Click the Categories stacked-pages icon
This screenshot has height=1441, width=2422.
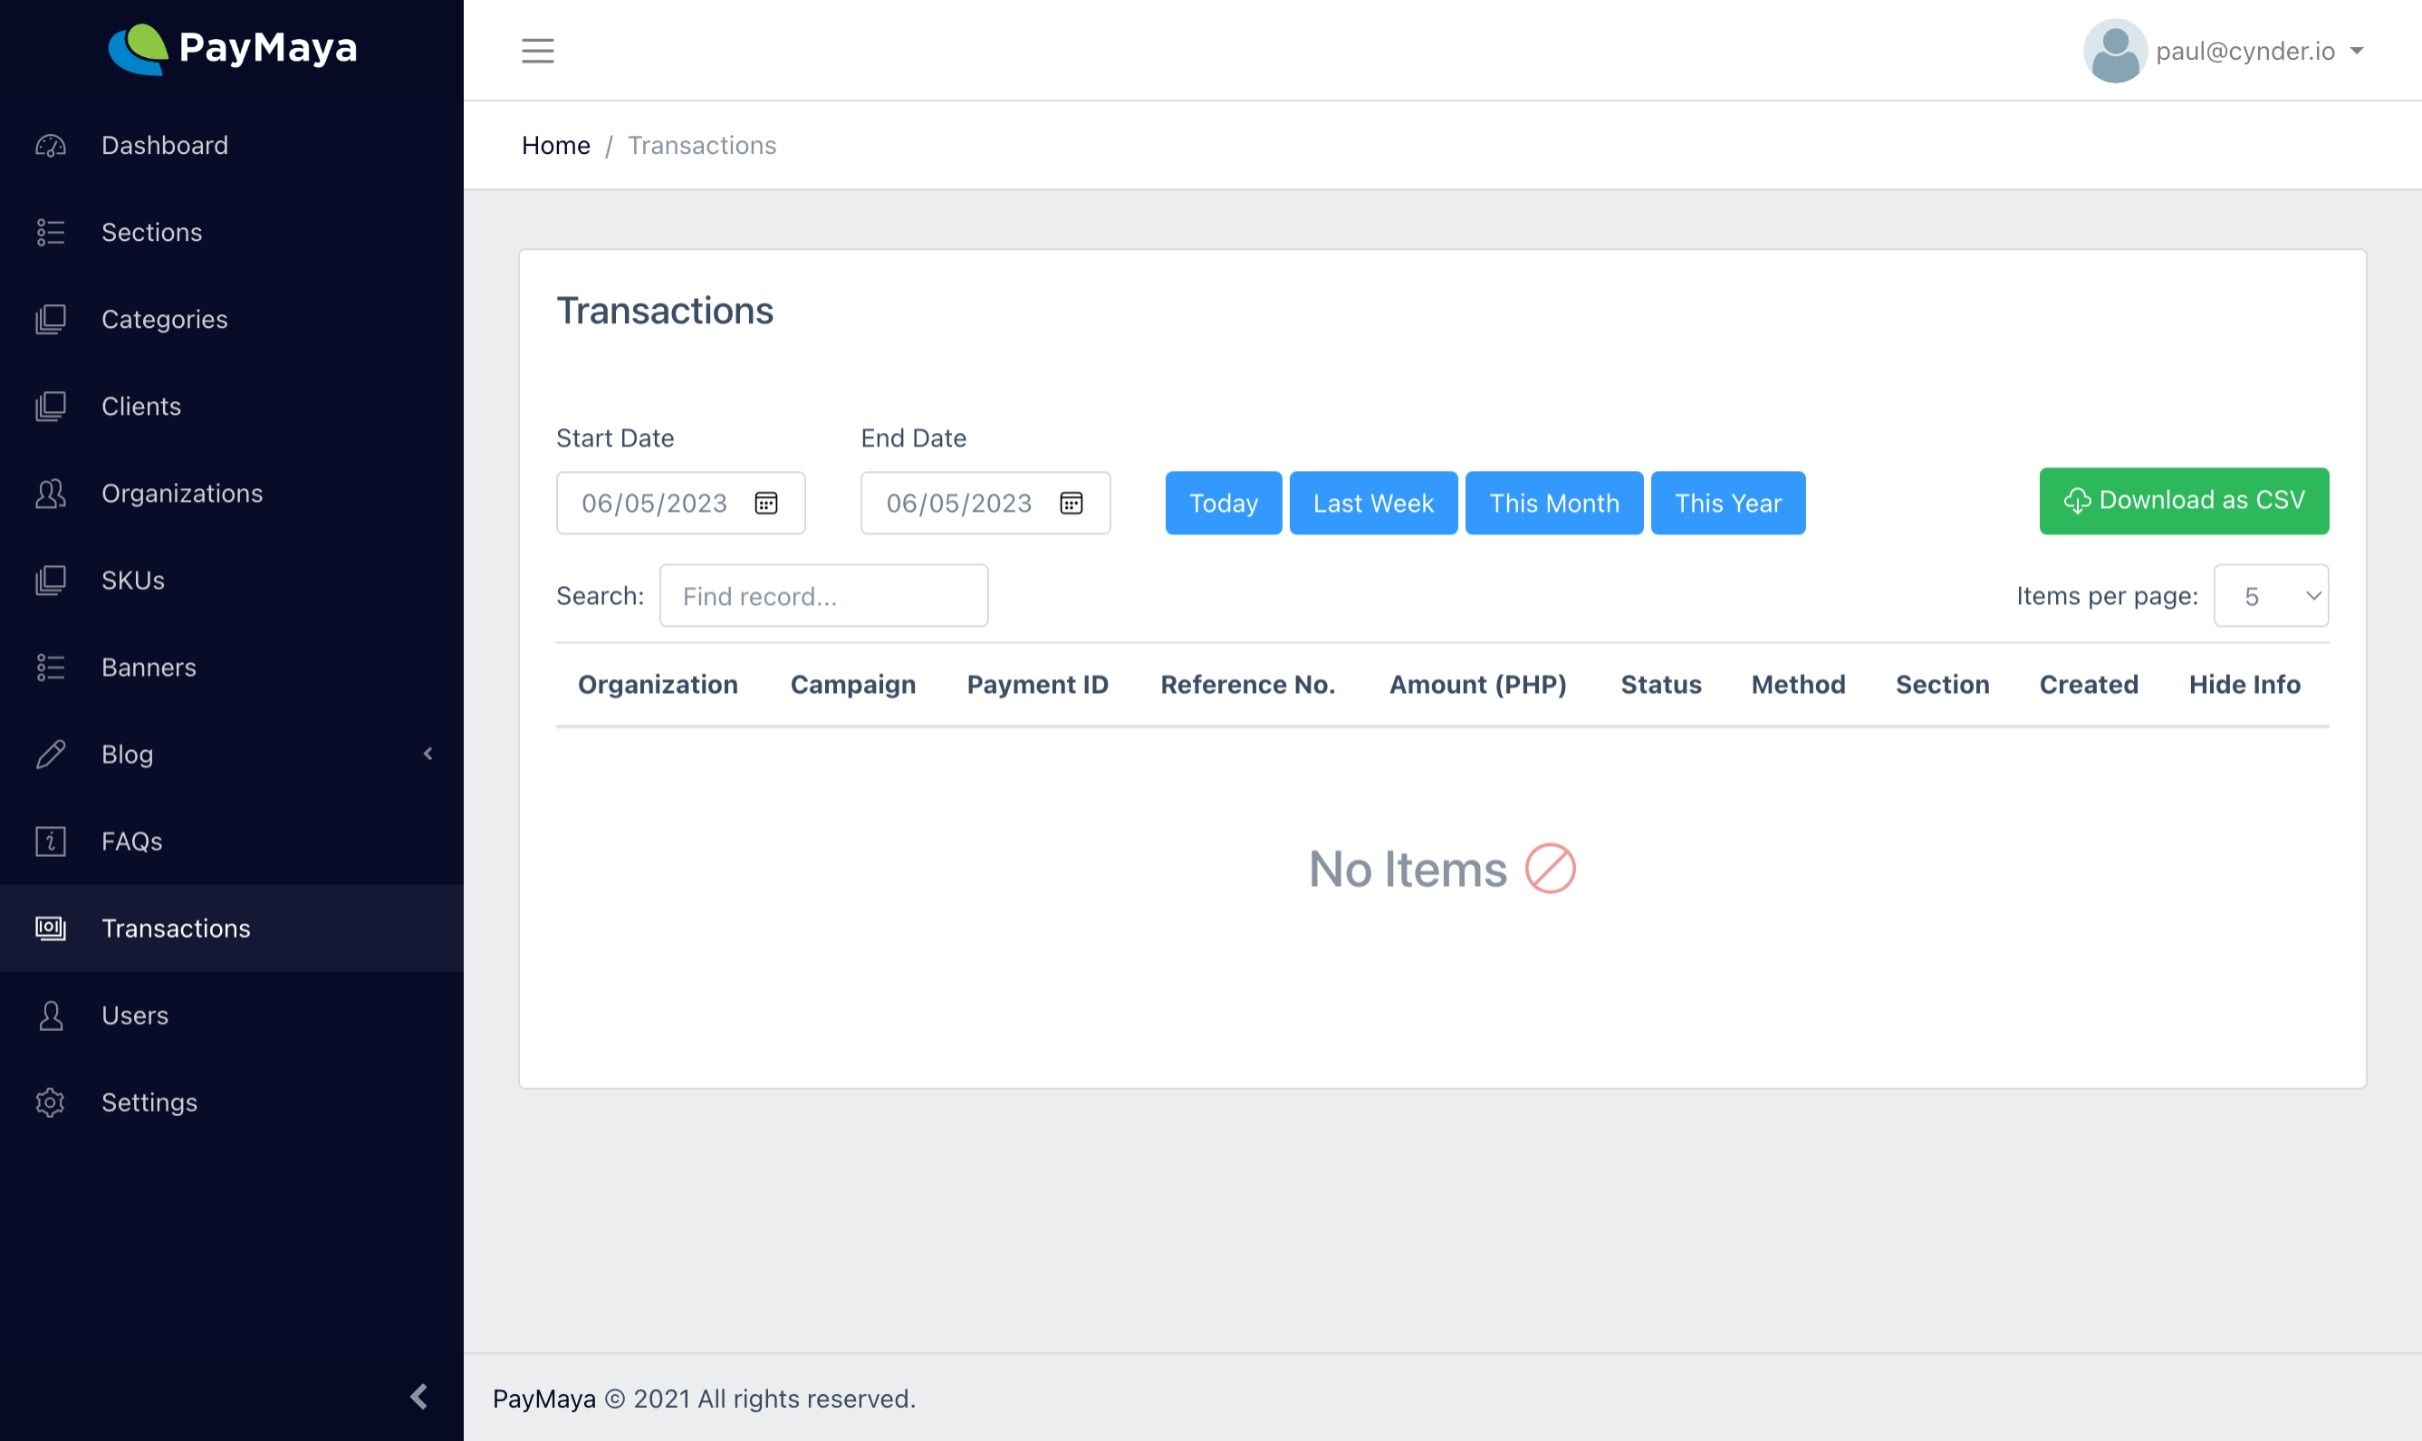click(x=50, y=320)
